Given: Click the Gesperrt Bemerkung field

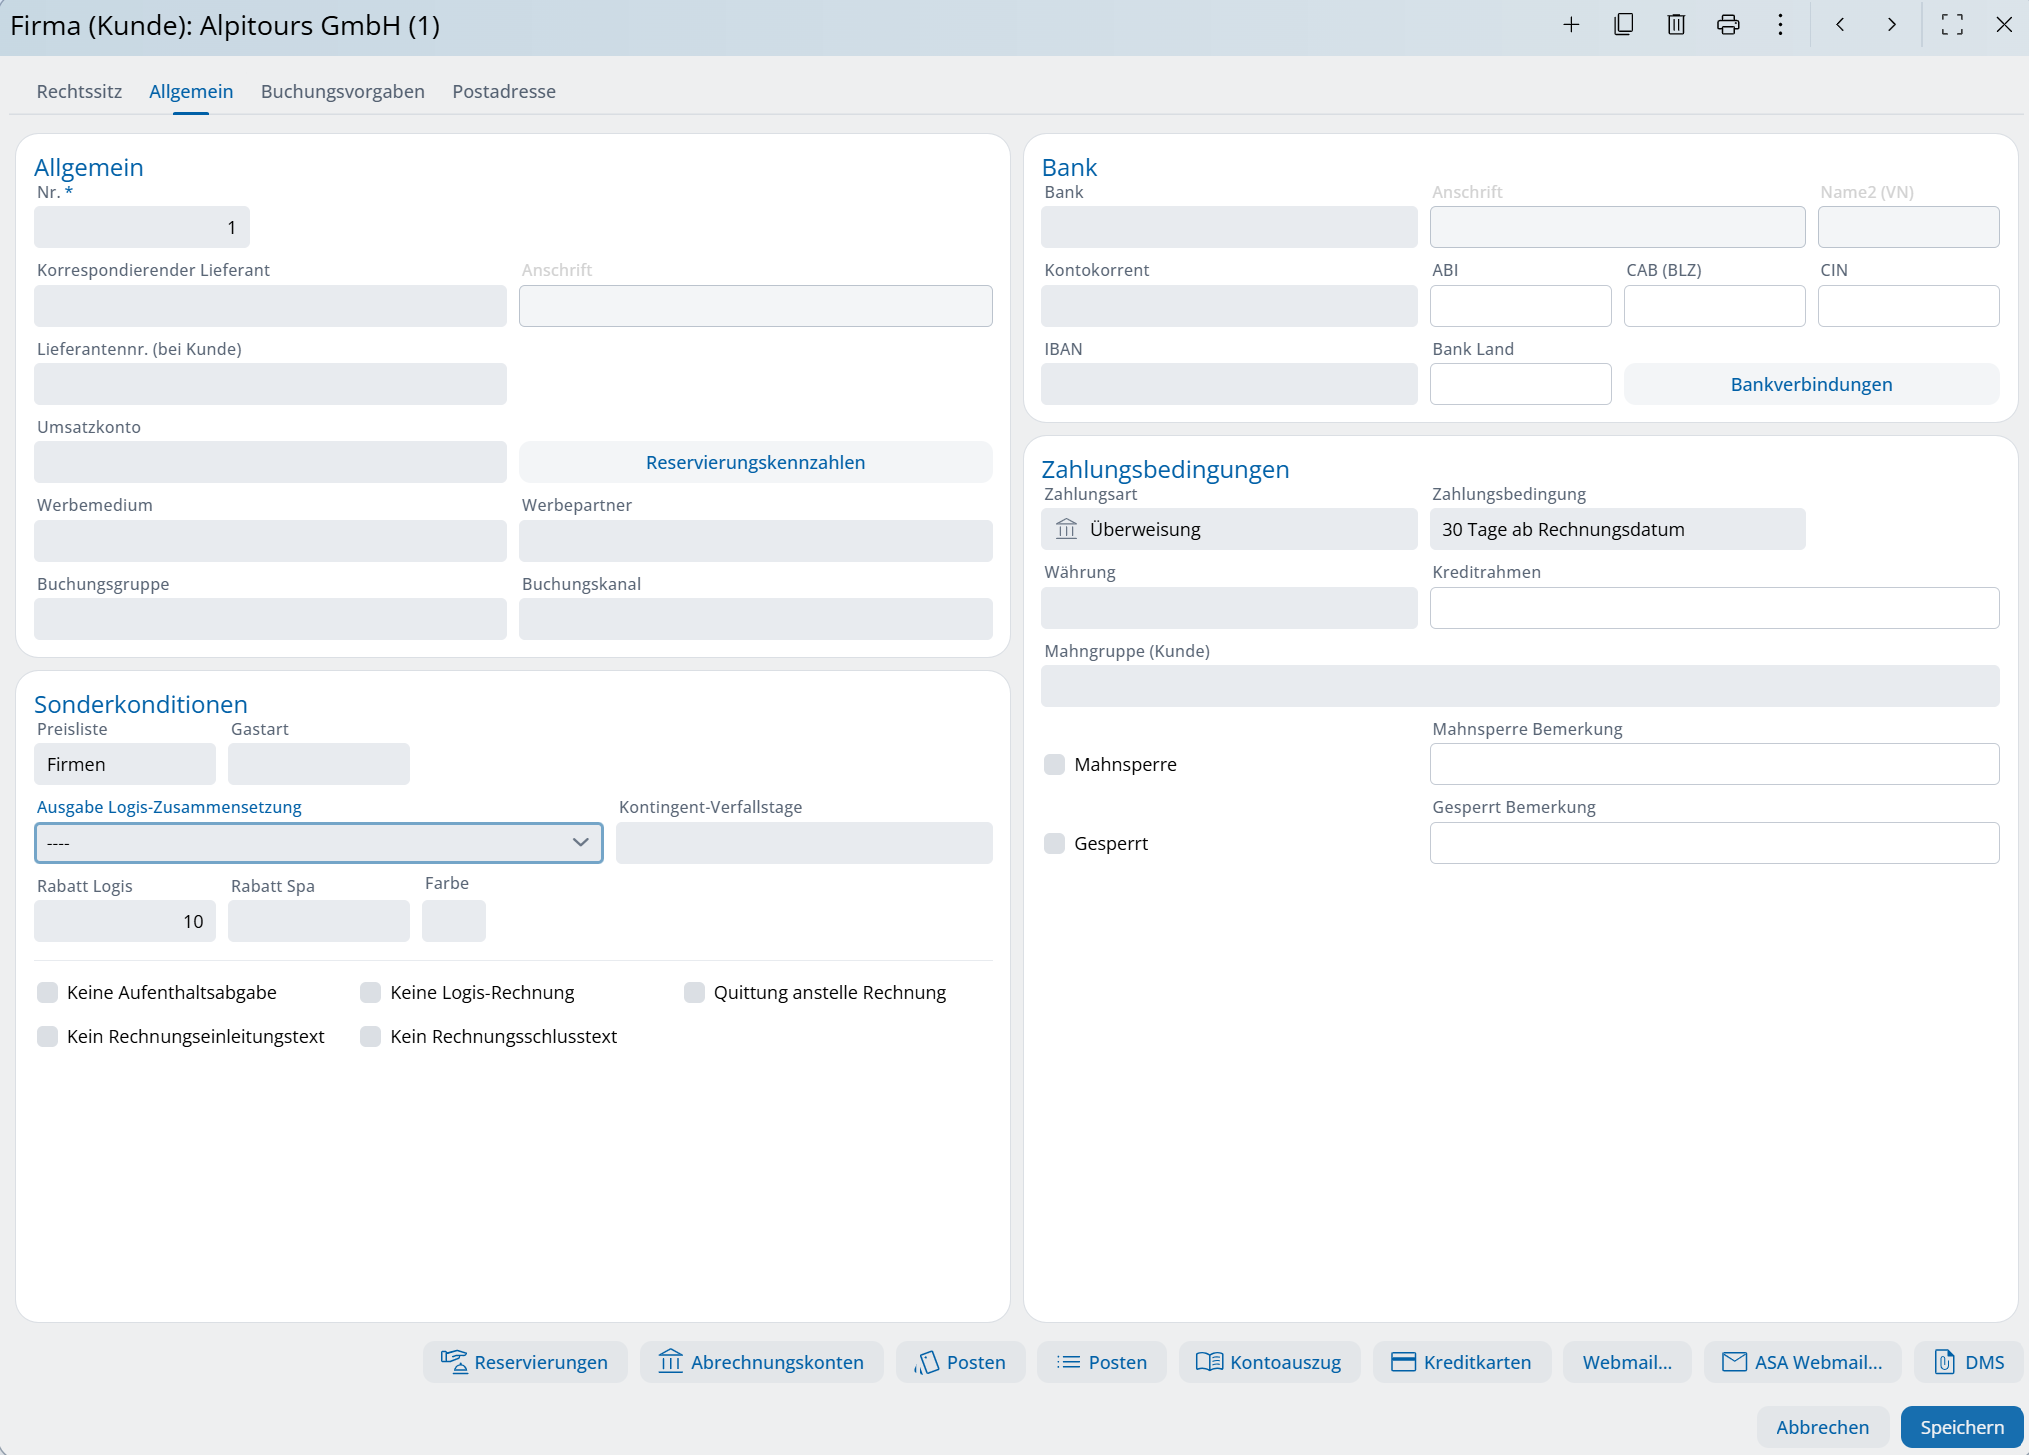Looking at the screenshot, I should 1714,843.
